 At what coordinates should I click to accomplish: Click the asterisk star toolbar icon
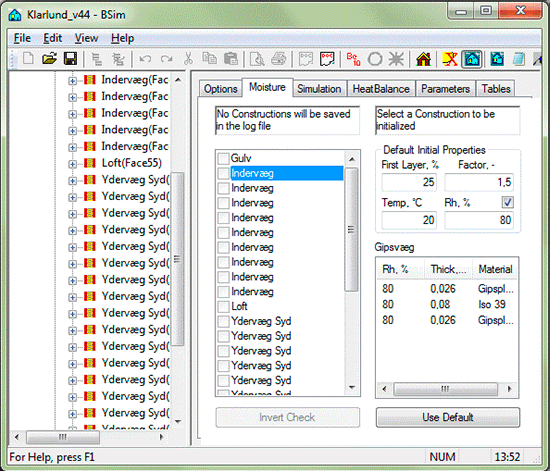[396, 59]
